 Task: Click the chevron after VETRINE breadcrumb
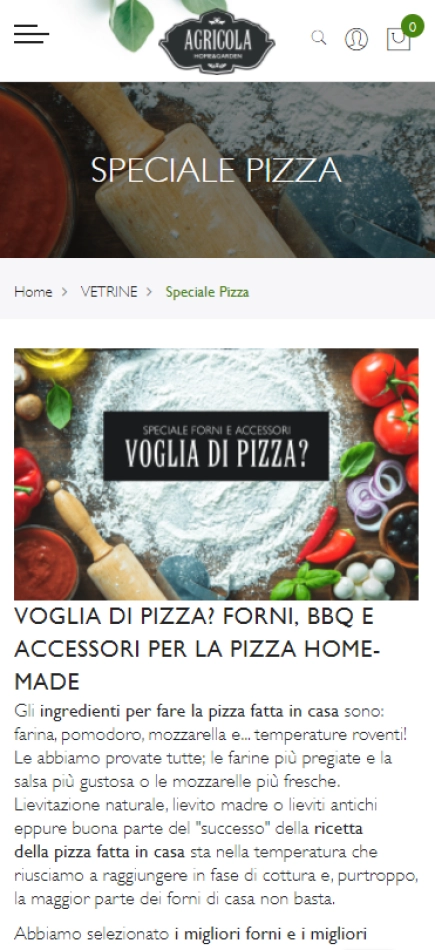click(x=150, y=292)
